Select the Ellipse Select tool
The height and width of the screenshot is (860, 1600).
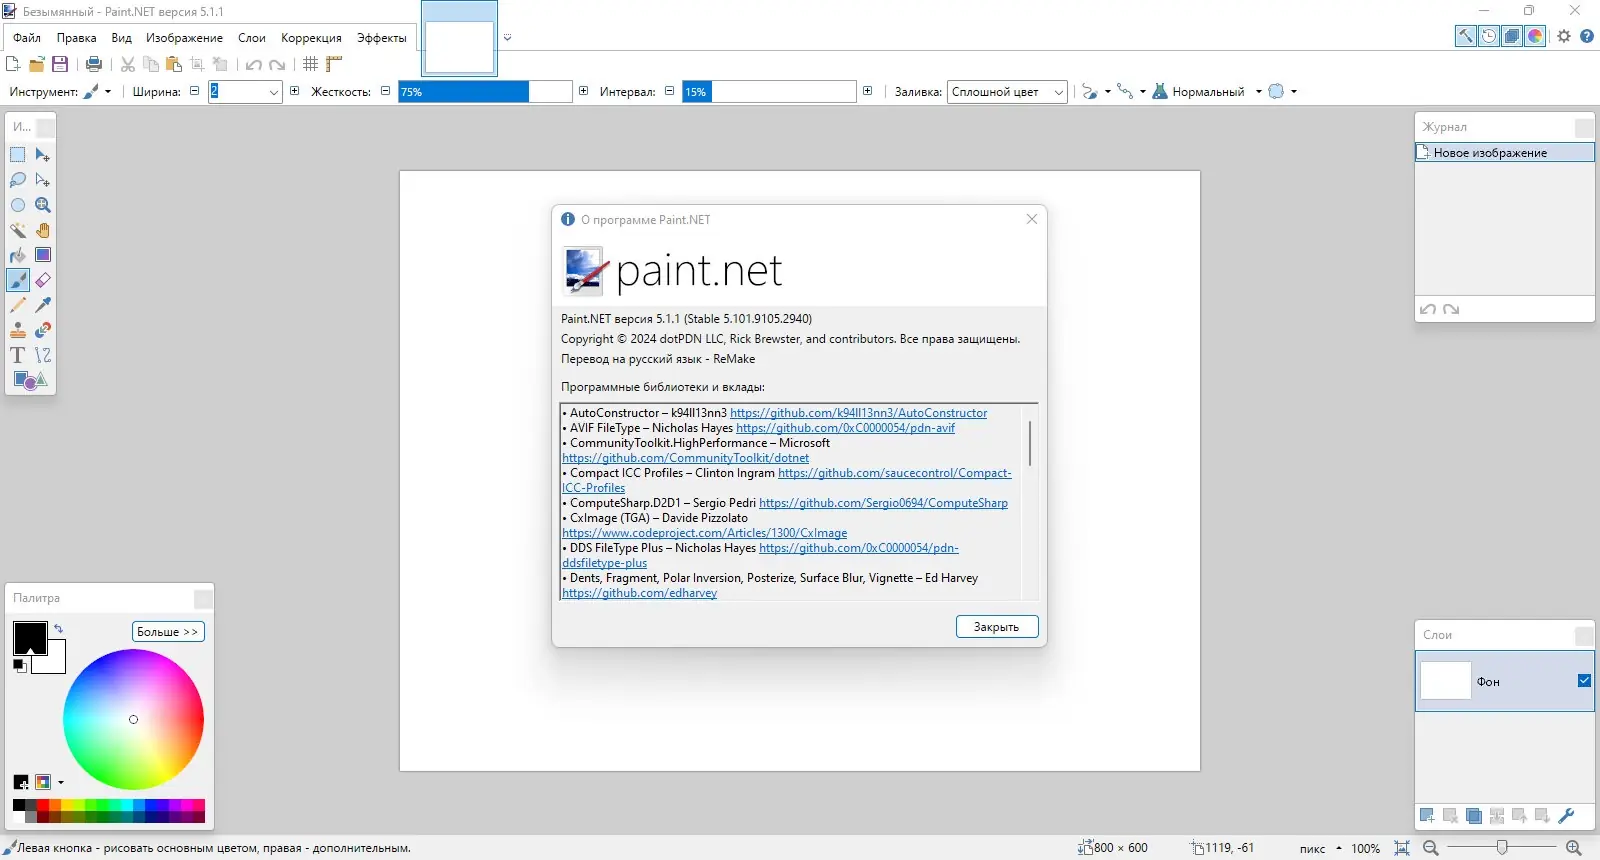18,205
